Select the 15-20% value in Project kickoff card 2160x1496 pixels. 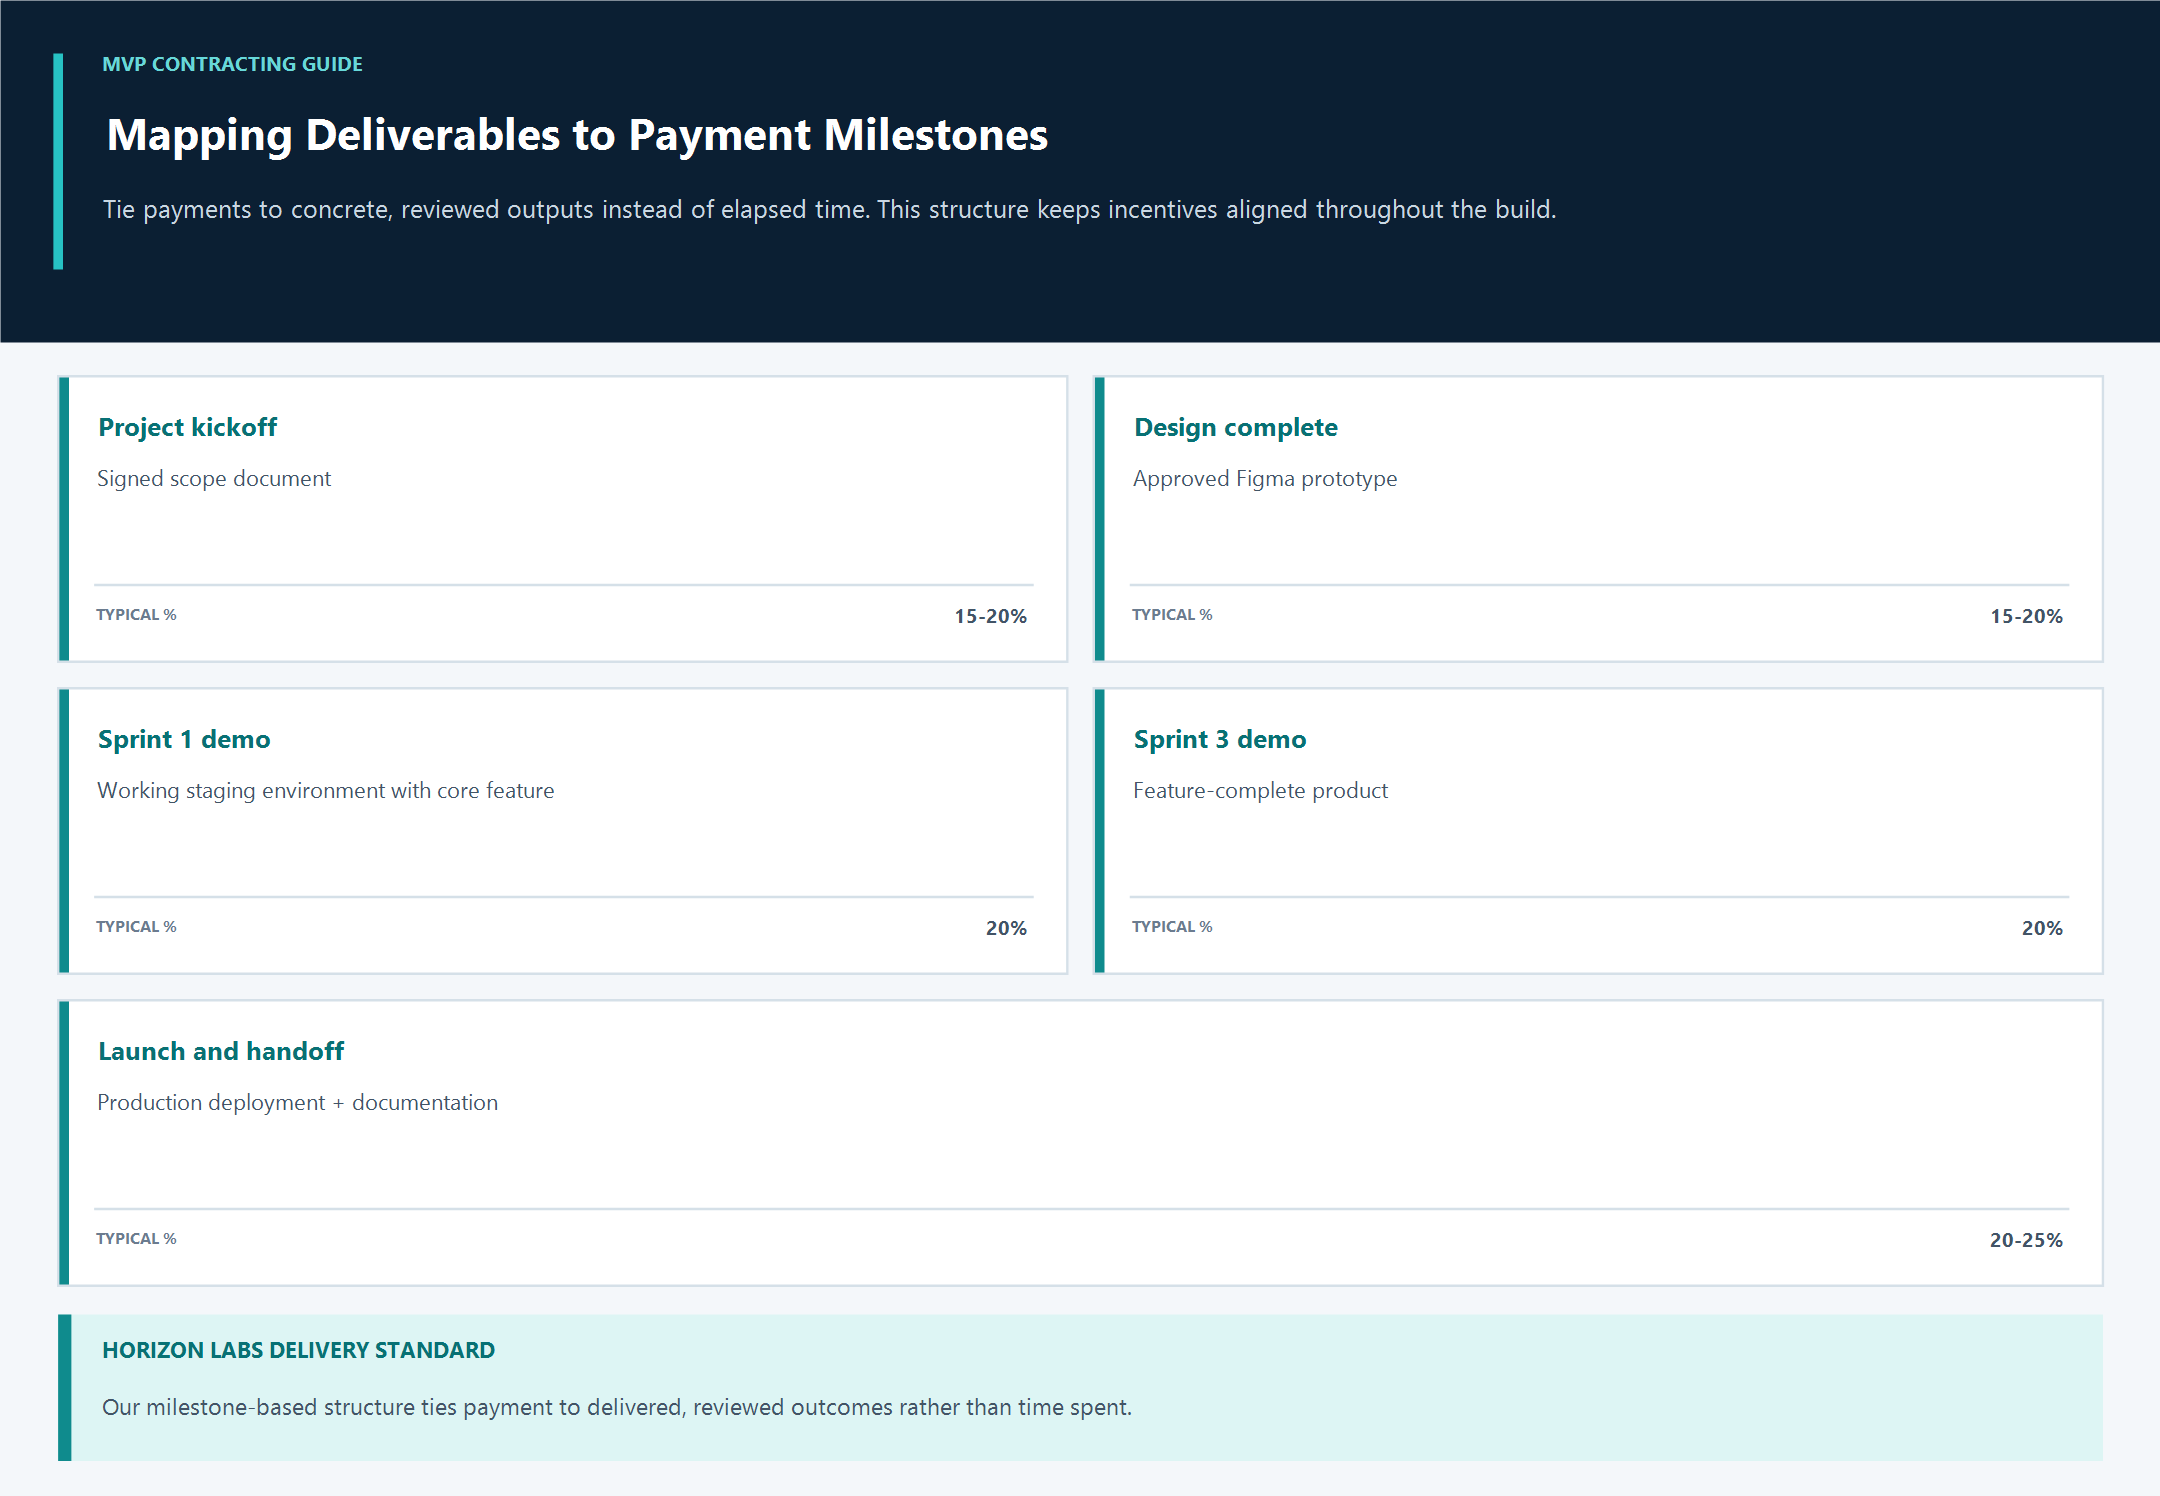(990, 616)
